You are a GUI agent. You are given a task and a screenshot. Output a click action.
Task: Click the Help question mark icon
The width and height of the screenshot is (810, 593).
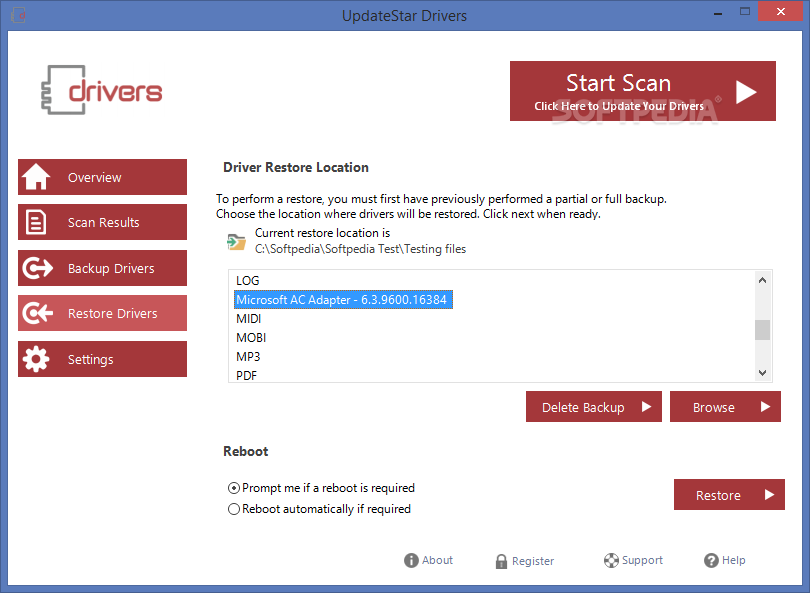point(711,560)
